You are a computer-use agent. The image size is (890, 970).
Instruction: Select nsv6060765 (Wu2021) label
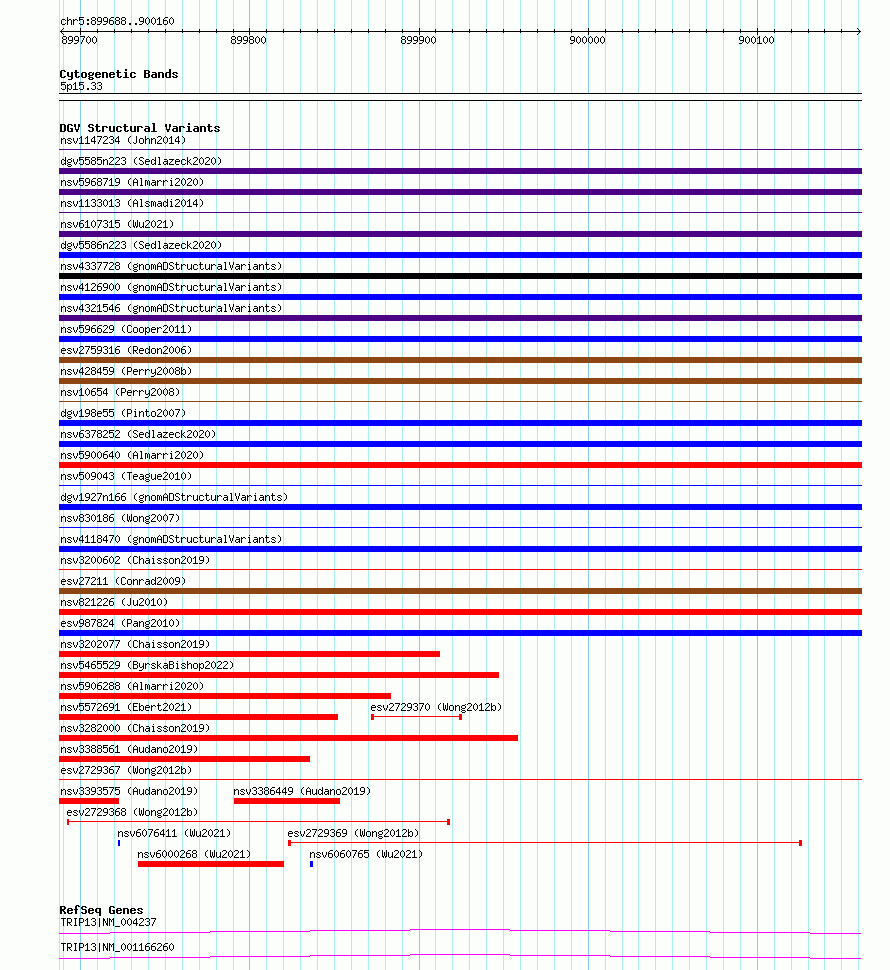click(366, 856)
